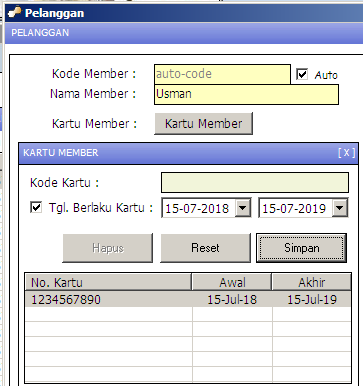Image resolution: width=363 pixels, height=386 pixels.
Task: Open the start date 15-07-2018 dropdown arrow
Action: [x=243, y=208]
